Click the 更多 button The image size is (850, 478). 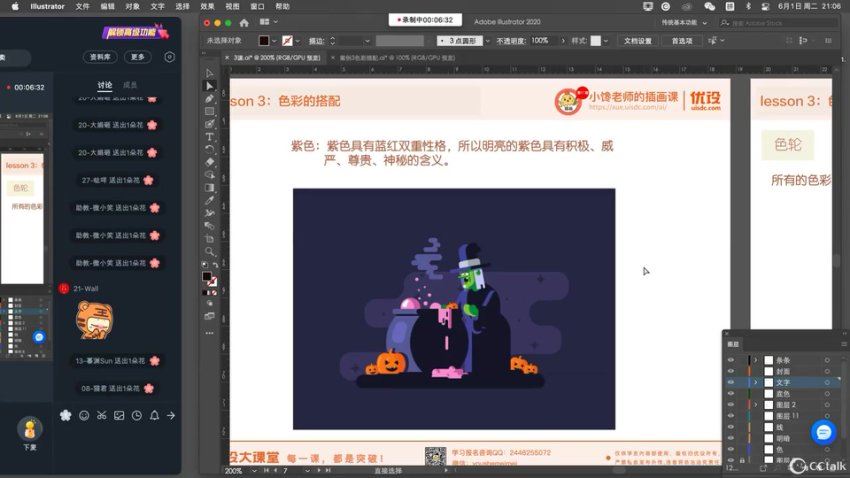pyautogui.click(x=138, y=57)
